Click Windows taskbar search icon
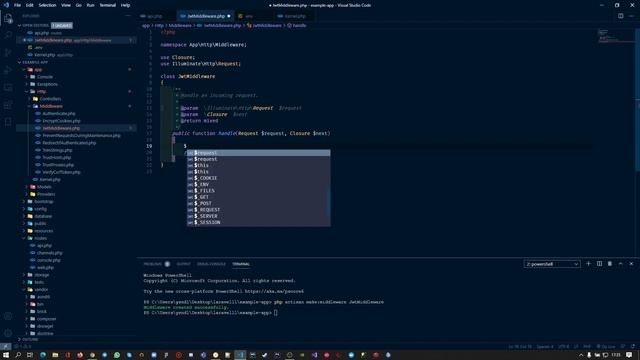Viewport: 640px width, 360px height. click(x=18, y=355)
